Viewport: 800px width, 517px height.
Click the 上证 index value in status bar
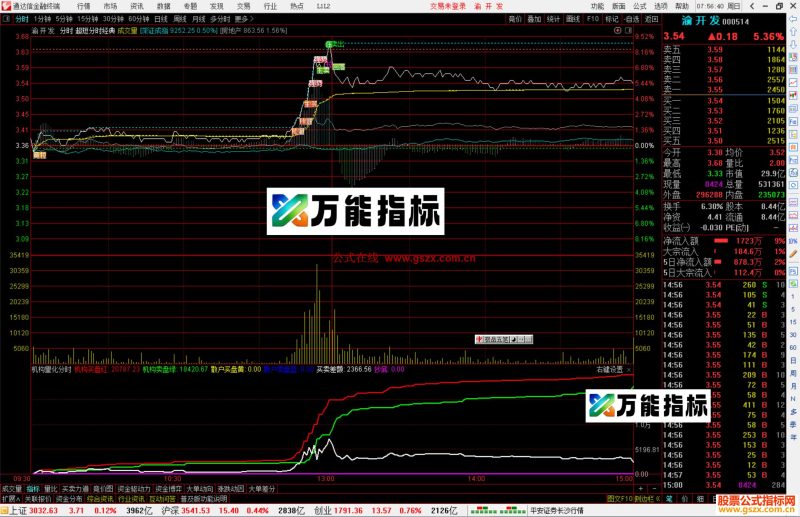coord(43,510)
